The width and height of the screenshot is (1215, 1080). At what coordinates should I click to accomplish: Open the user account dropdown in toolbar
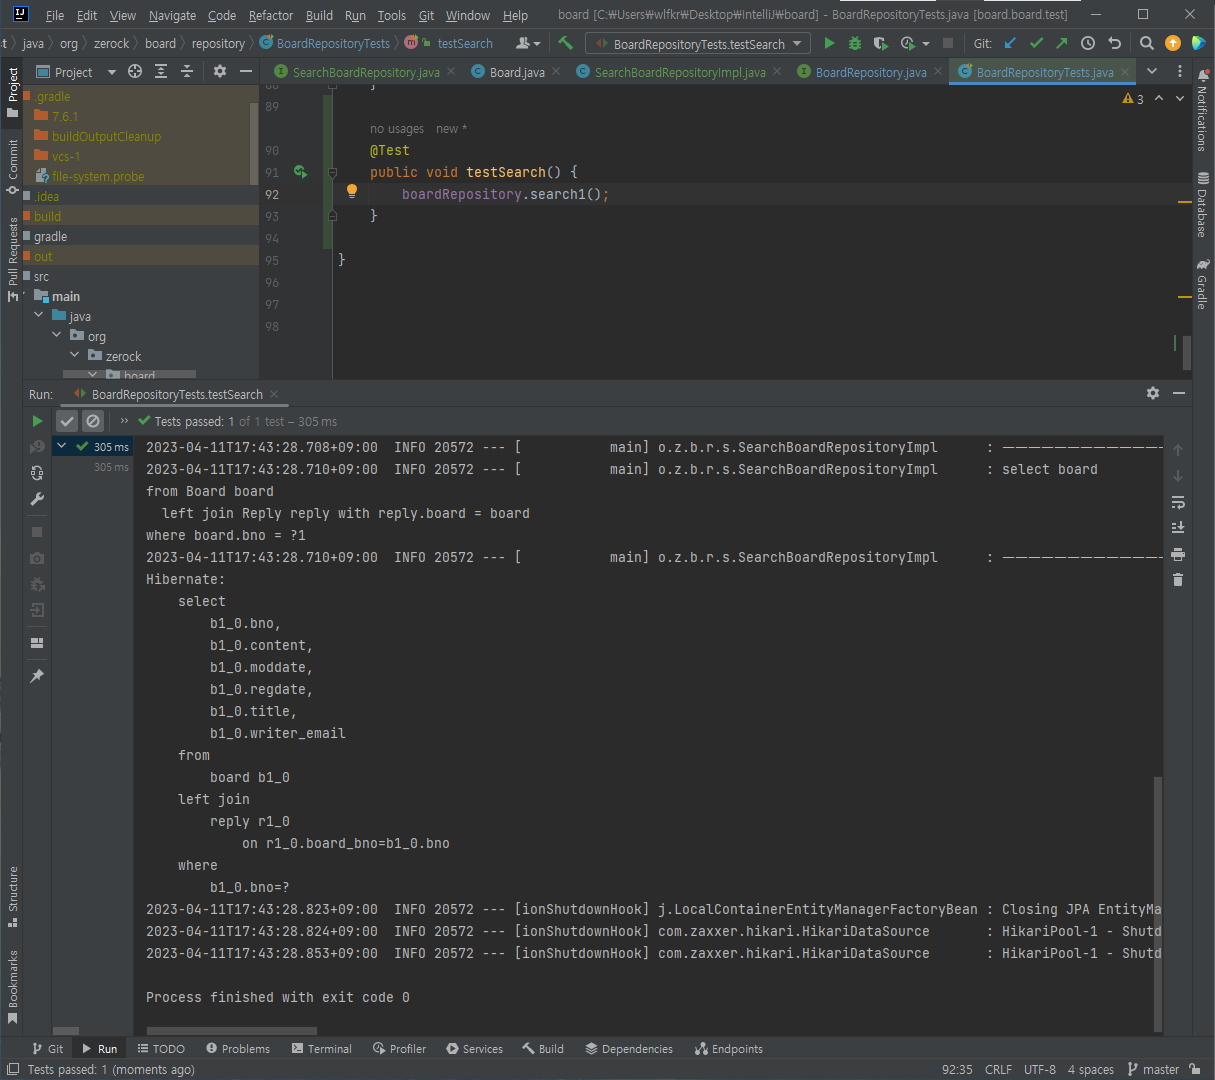(x=528, y=43)
